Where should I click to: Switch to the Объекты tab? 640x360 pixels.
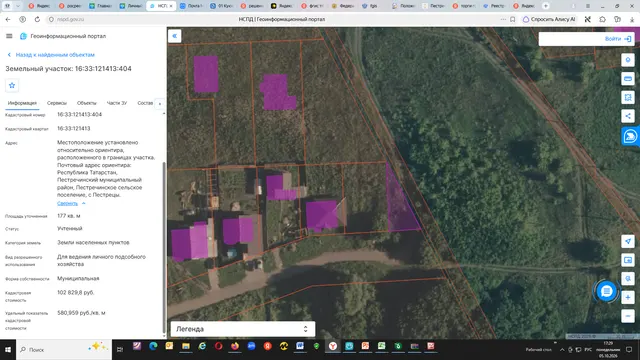click(x=87, y=103)
